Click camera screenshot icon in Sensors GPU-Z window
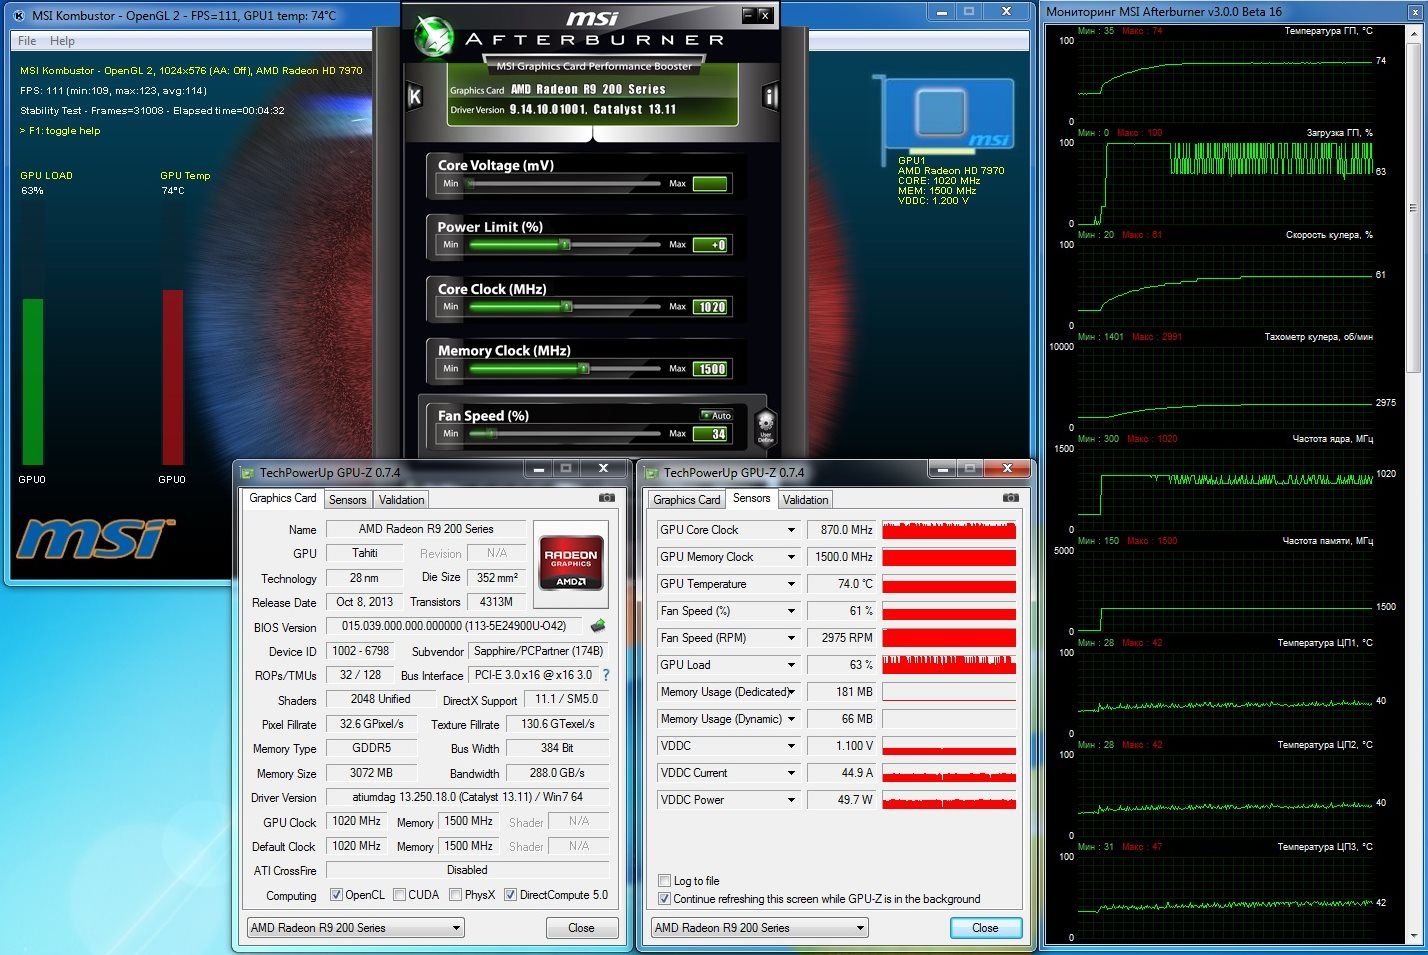This screenshot has width=1428, height=955. (1011, 498)
